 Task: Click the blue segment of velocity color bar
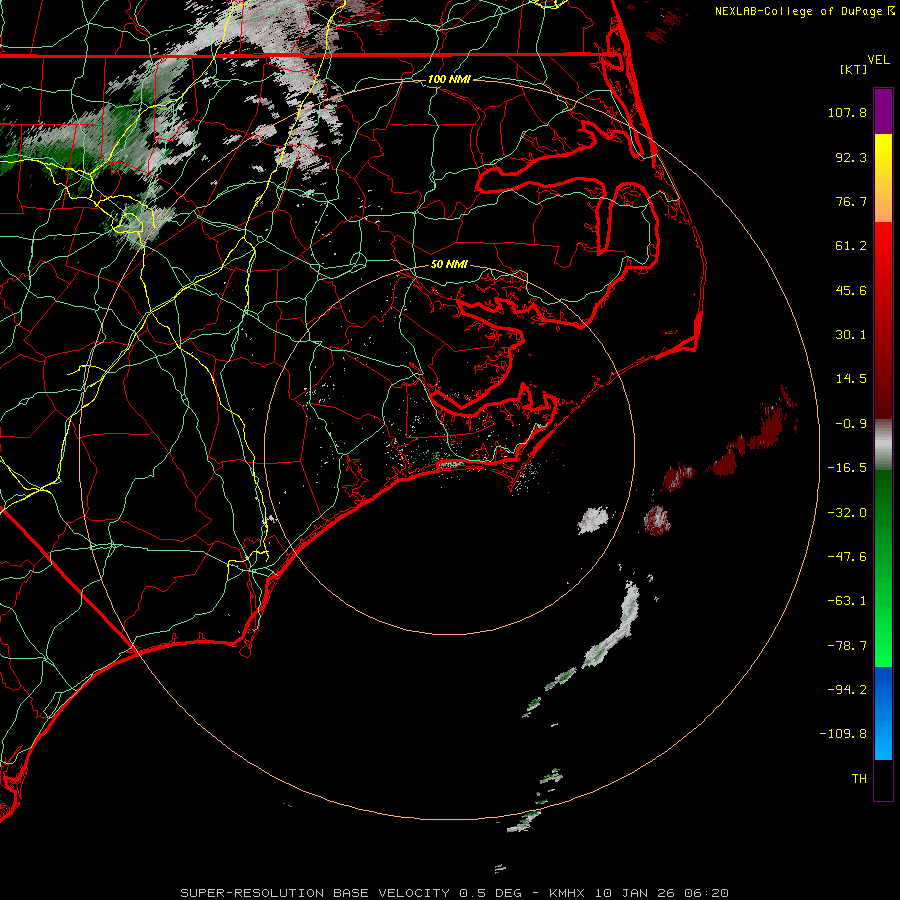pyautogui.click(x=883, y=713)
